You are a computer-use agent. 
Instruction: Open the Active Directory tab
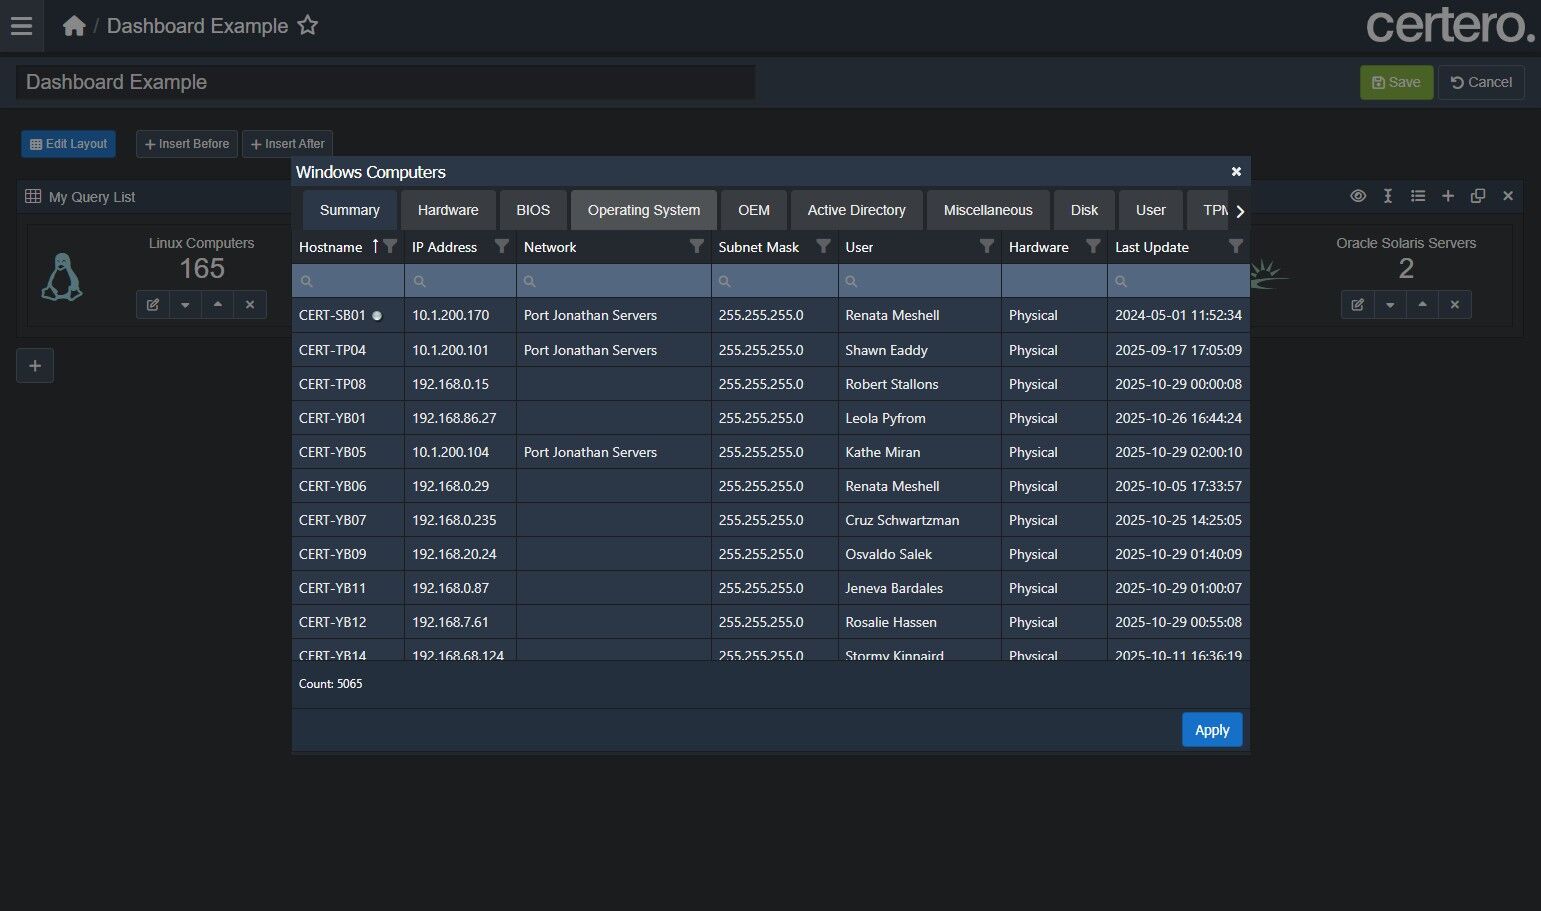856,210
